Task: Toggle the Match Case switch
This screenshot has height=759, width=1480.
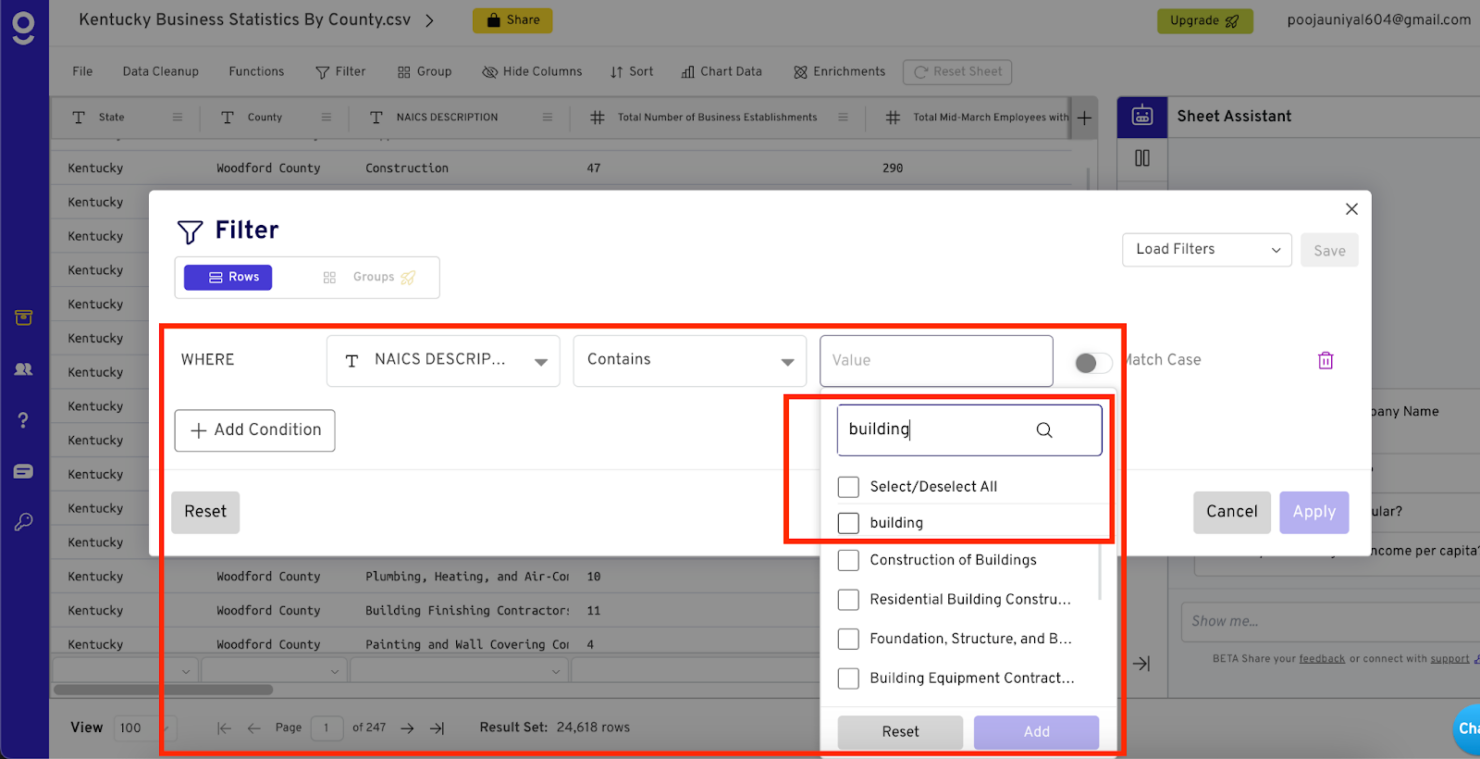Action: click(x=1093, y=362)
